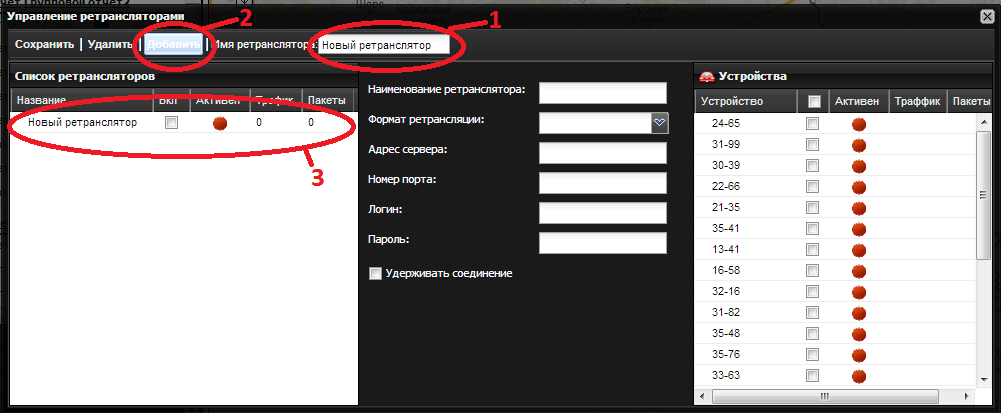Click the Устройства panel header icon
1001x413 pixels.
pyautogui.click(x=706, y=76)
